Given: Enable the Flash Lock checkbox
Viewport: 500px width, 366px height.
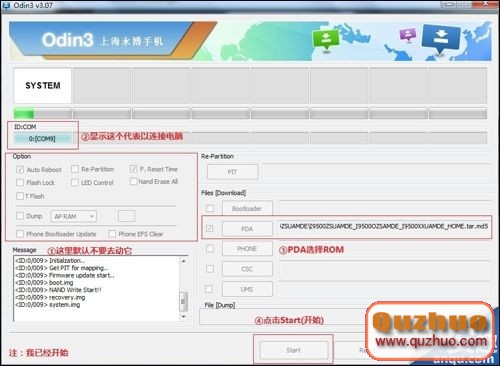Looking at the screenshot, I should coord(20,182).
